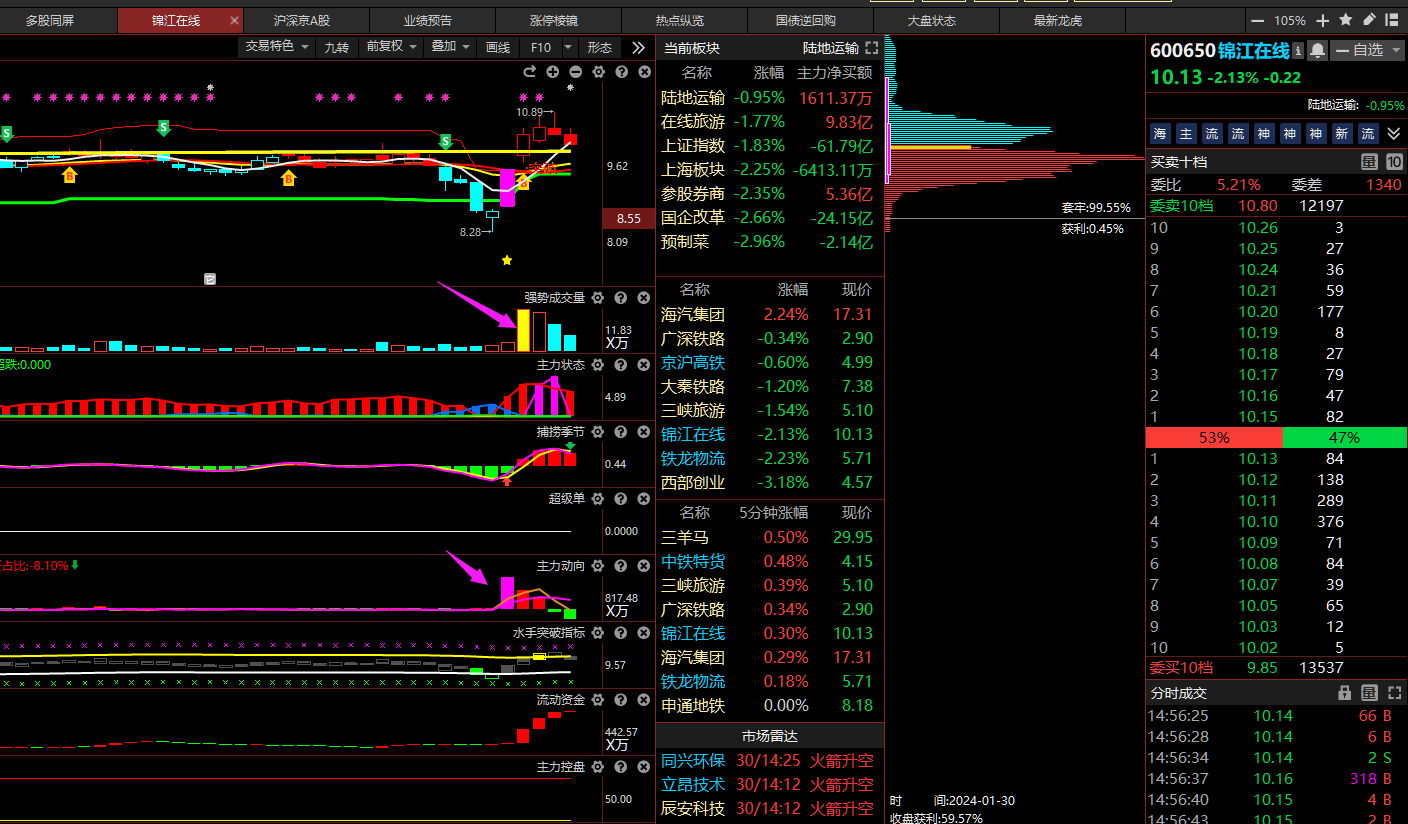The width and height of the screenshot is (1408, 824).
Task: Close the main K-line chart panel icon
Action: click(644, 72)
